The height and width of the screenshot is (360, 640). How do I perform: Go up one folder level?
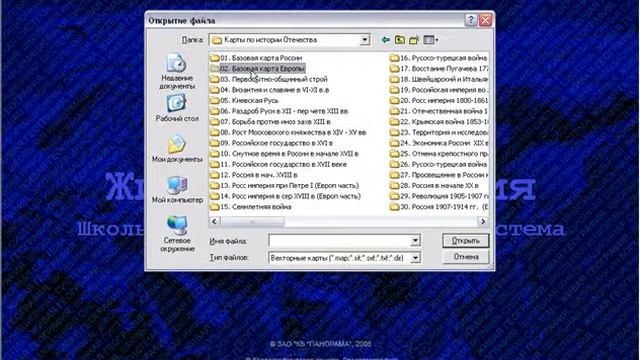(x=400, y=40)
